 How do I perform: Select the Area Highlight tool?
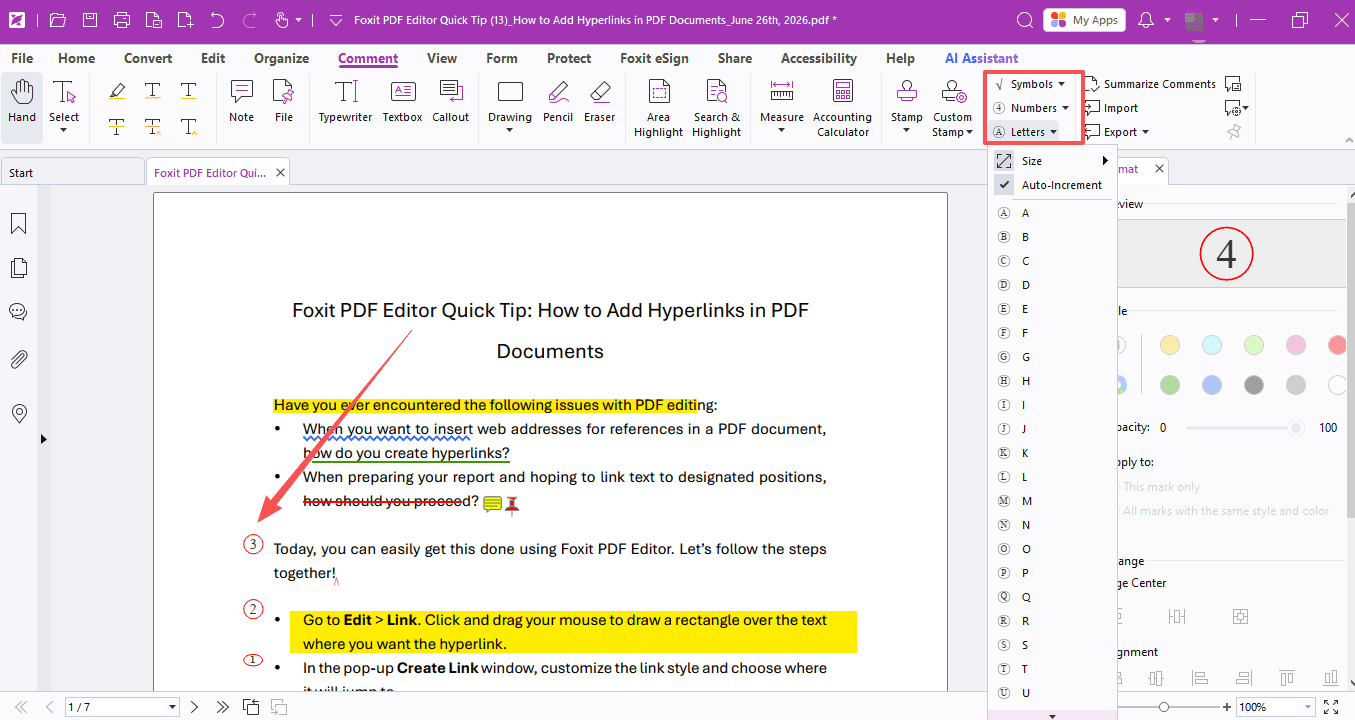658,108
